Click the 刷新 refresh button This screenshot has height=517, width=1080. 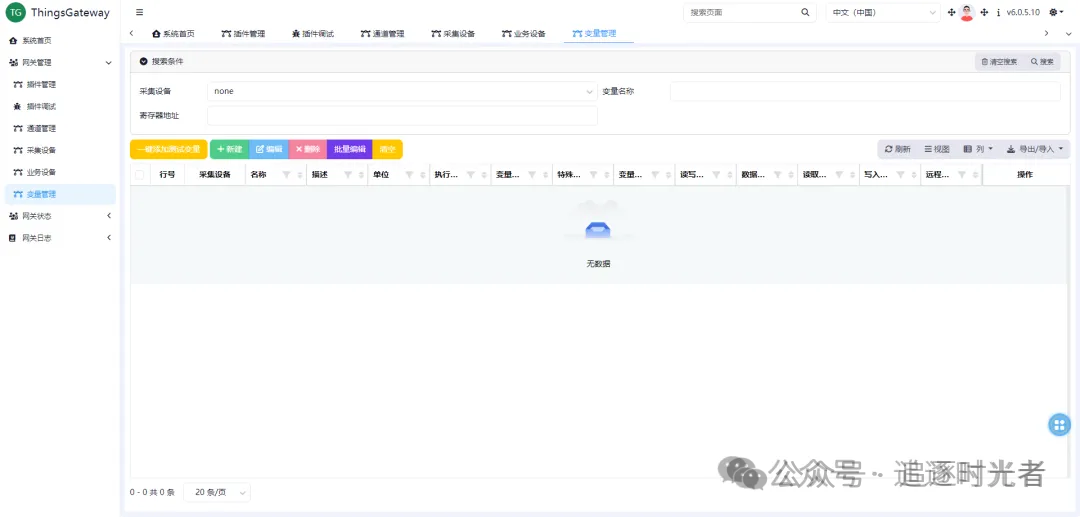pos(897,149)
